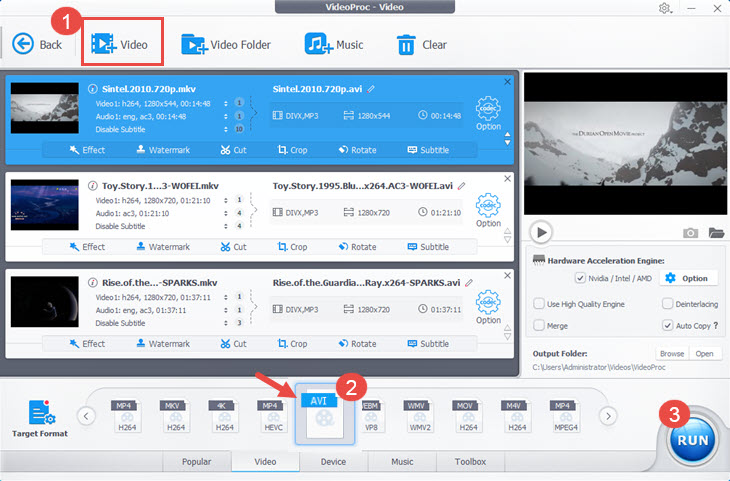Open Effect for Sintel video
The width and height of the screenshot is (730, 481).
pos(87,150)
